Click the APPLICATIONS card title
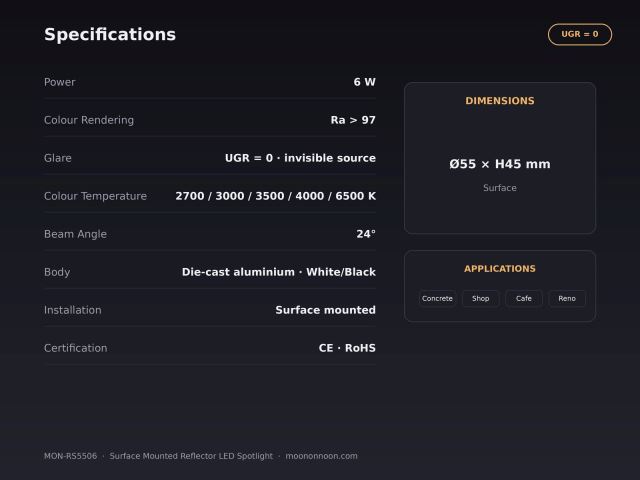The image size is (640, 480). [500, 269]
